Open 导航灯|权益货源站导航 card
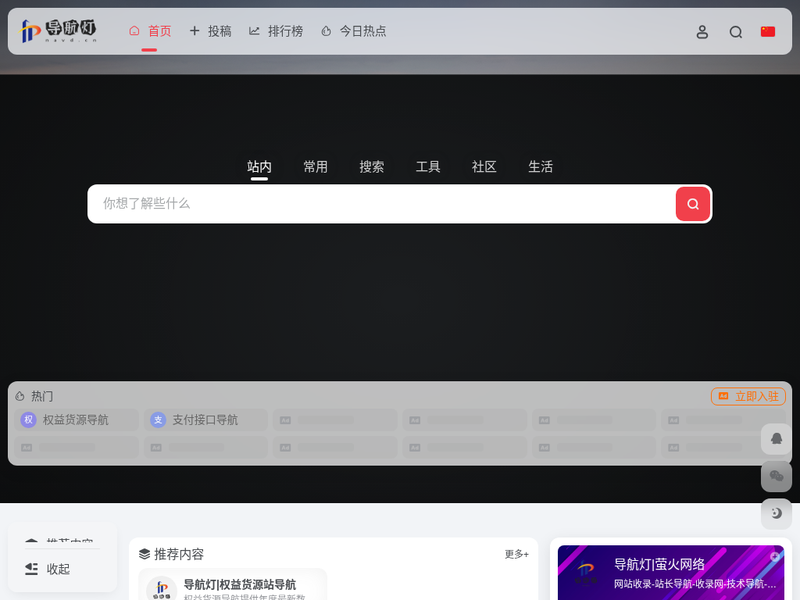The image size is (800, 600). pyautogui.click(x=233, y=584)
